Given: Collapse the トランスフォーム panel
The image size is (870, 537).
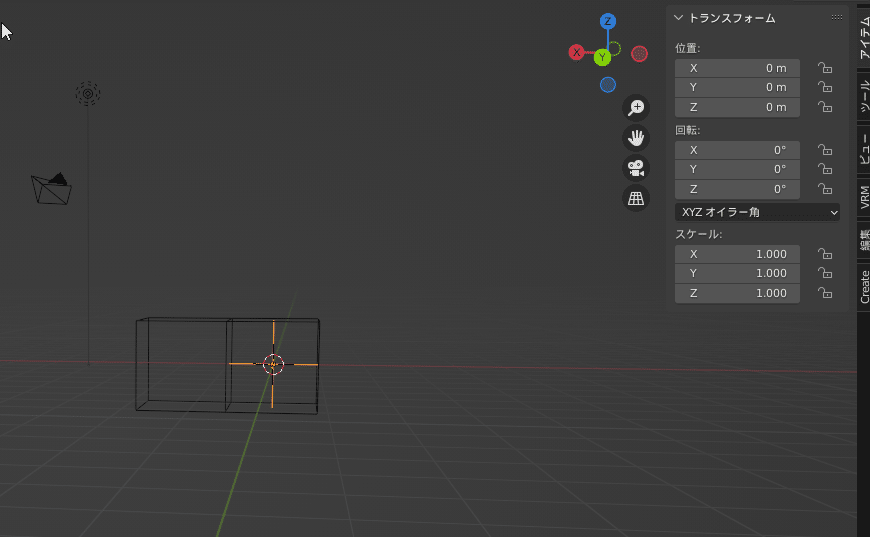Looking at the screenshot, I should [x=678, y=18].
